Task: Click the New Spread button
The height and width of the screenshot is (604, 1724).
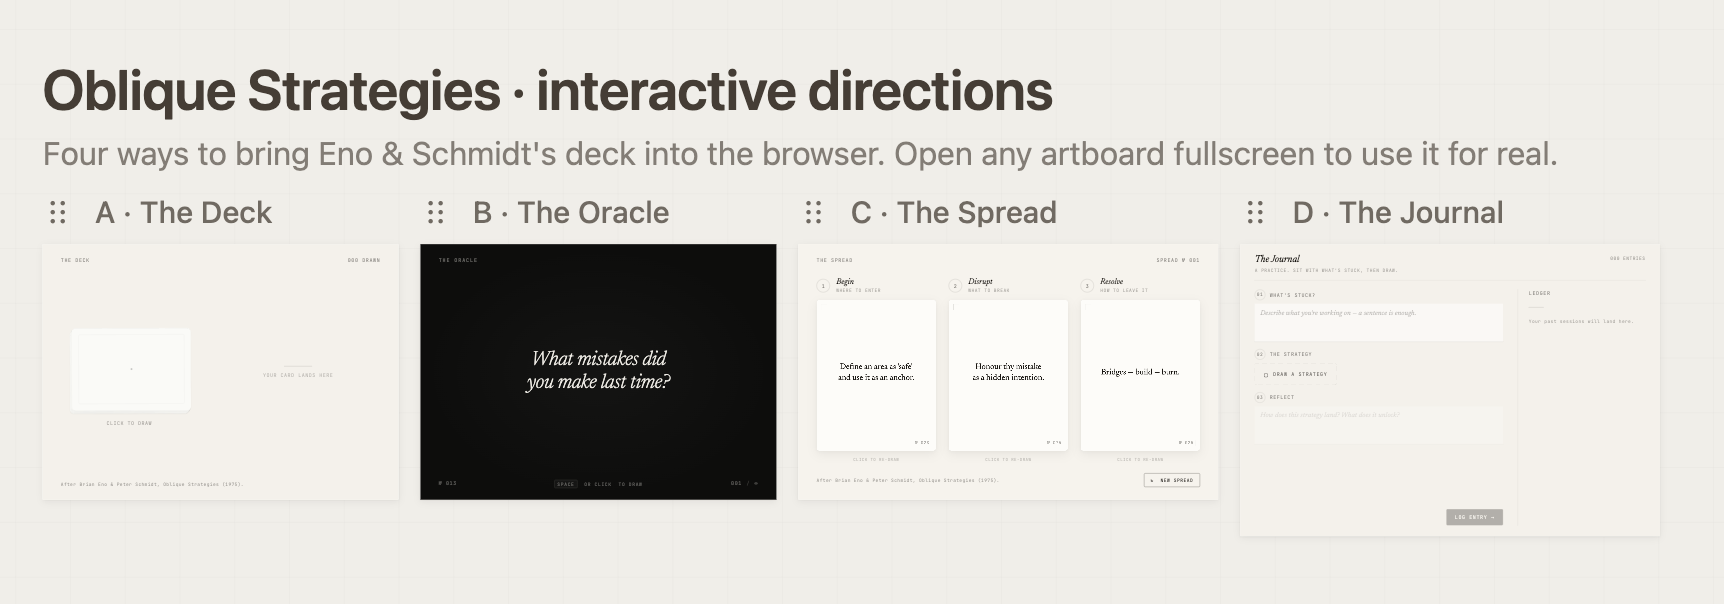Action: [1172, 480]
